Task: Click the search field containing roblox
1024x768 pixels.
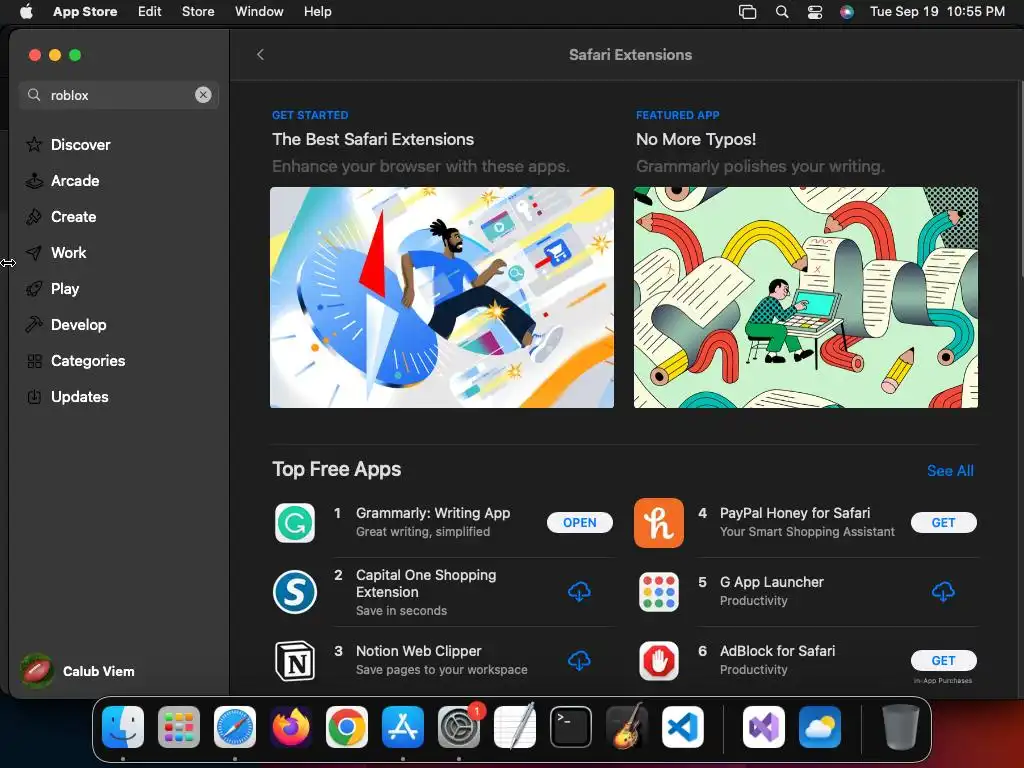Action: 119,95
